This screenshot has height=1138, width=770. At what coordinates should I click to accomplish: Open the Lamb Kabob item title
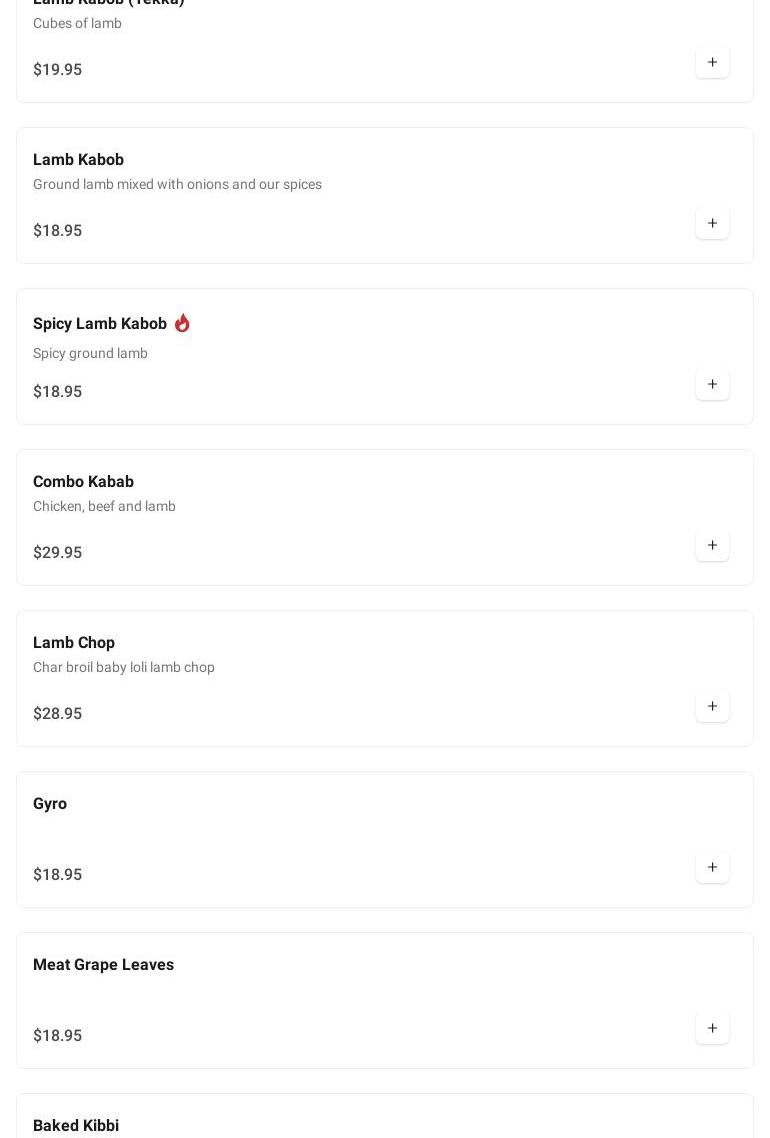click(78, 160)
